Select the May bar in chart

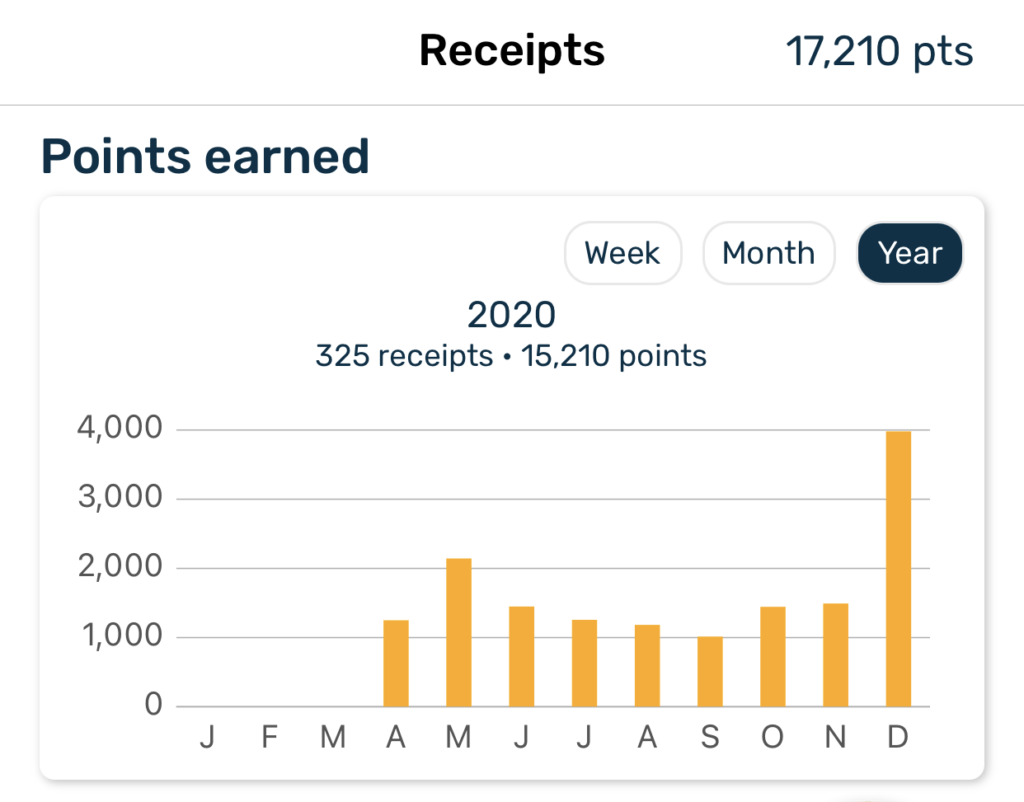click(x=458, y=632)
